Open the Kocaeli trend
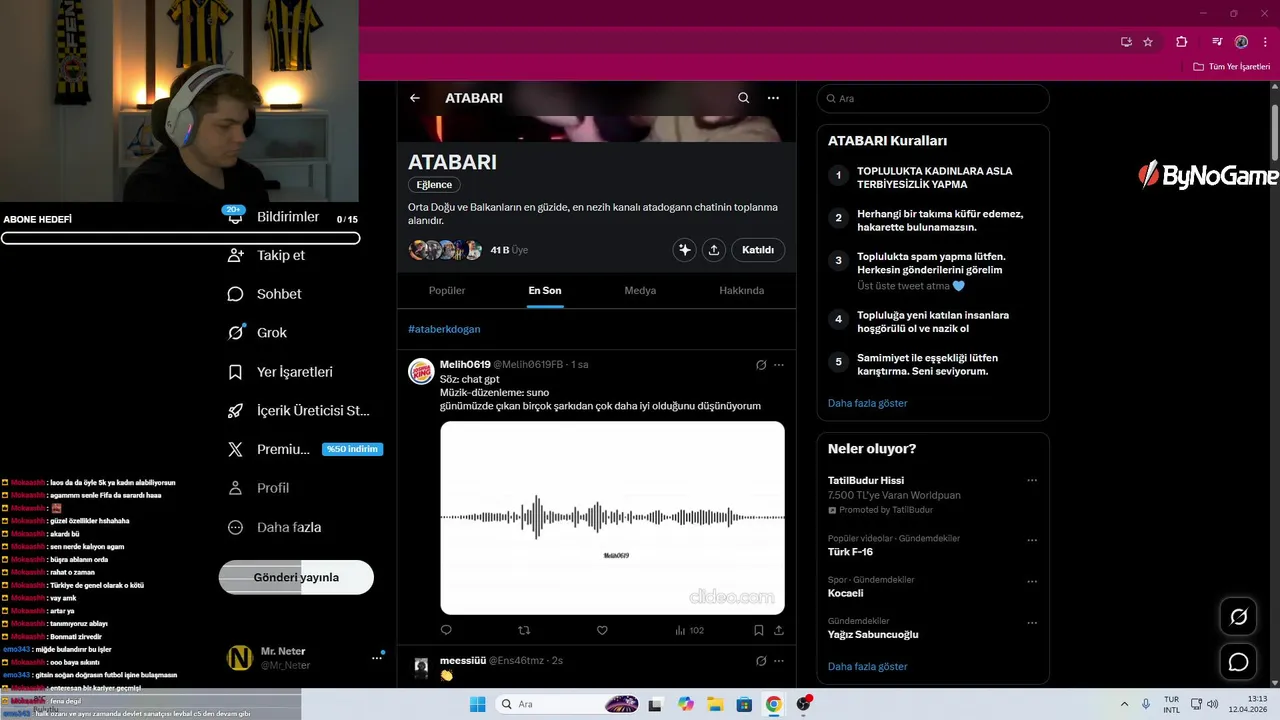This screenshot has width=1280, height=720. (846, 593)
